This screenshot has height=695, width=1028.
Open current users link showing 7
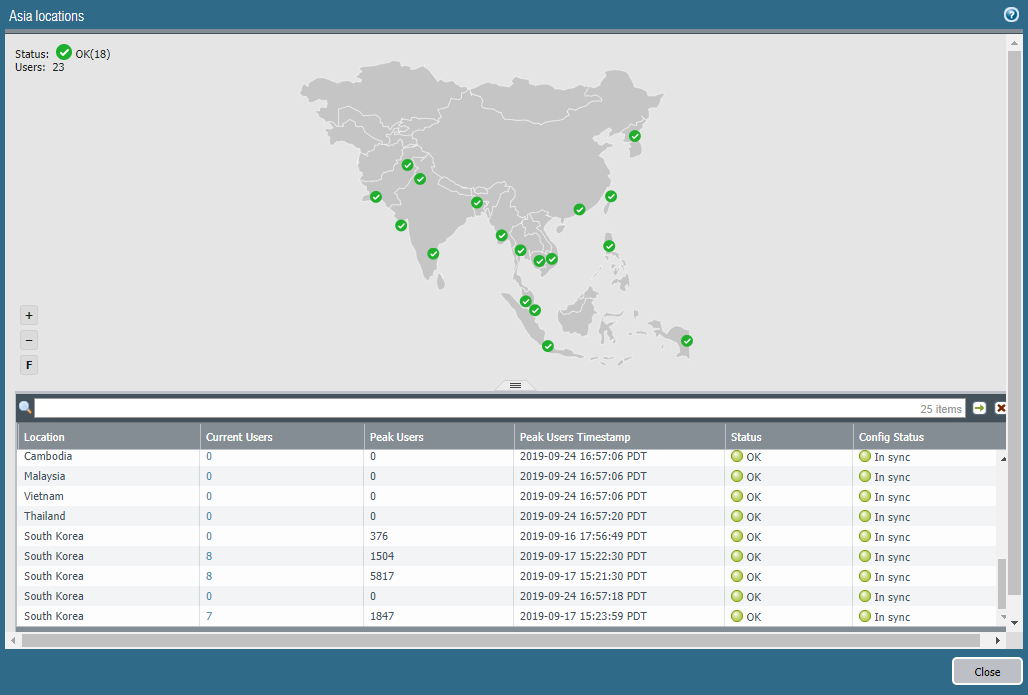tap(209, 616)
